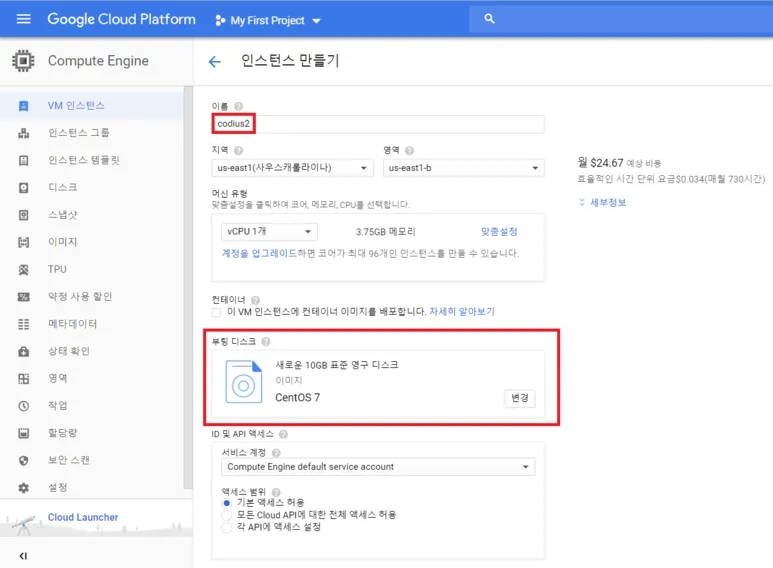Open the 지역 us-east1 dropdown
This screenshot has height=568, width=773.
(x=292, y=168)
